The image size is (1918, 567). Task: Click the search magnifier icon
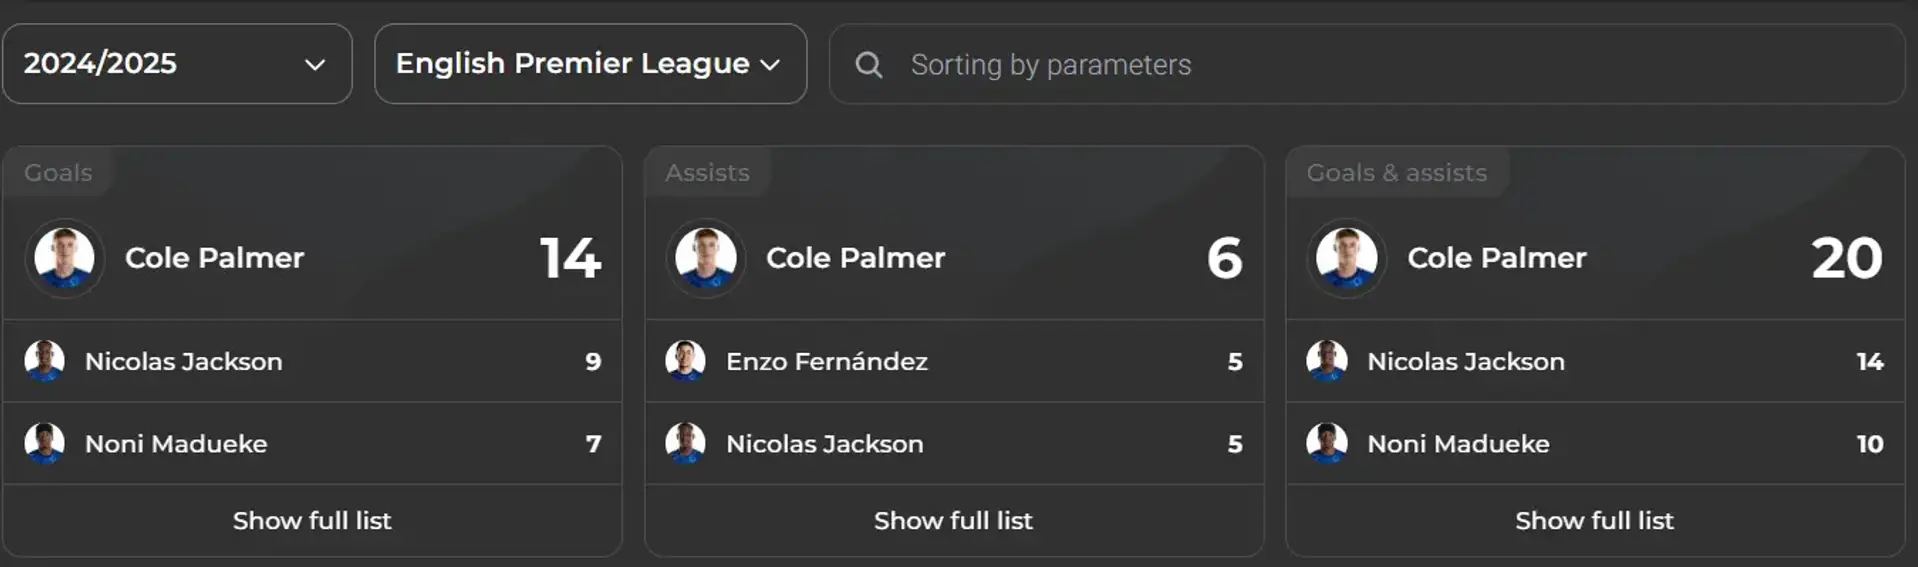coord(869,65)
